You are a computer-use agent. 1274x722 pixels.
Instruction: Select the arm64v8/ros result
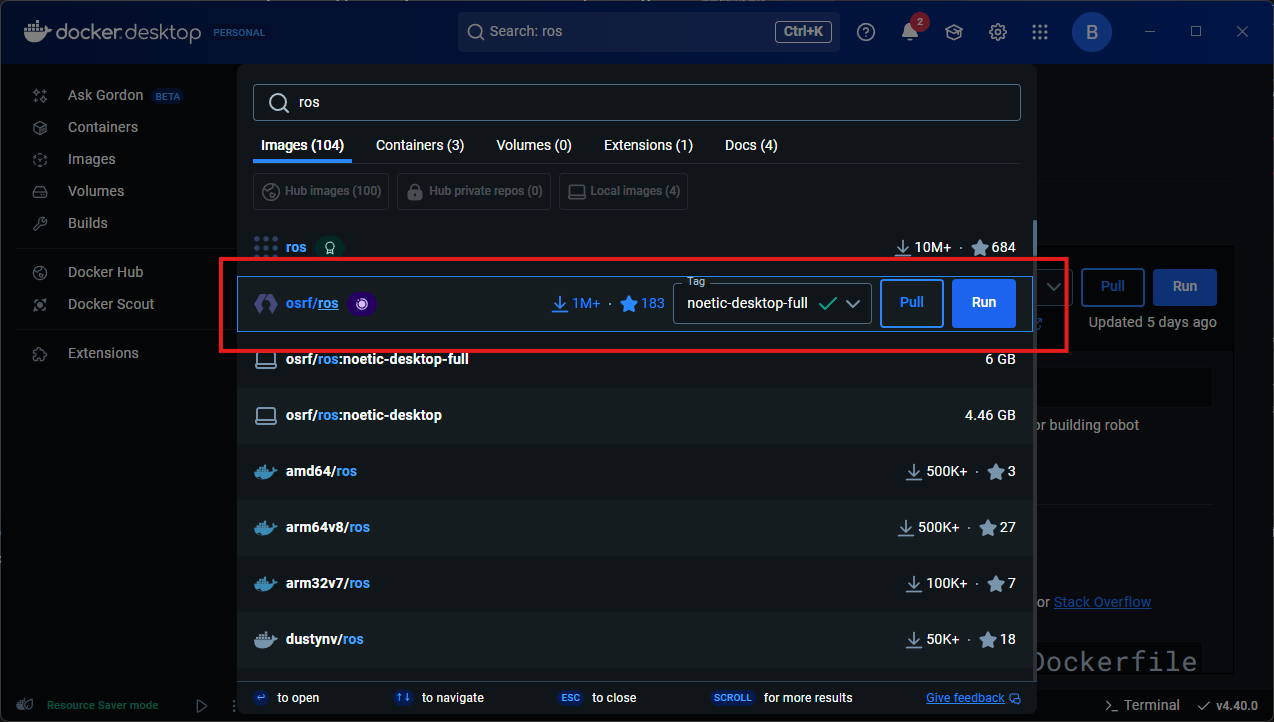(635, 528)
